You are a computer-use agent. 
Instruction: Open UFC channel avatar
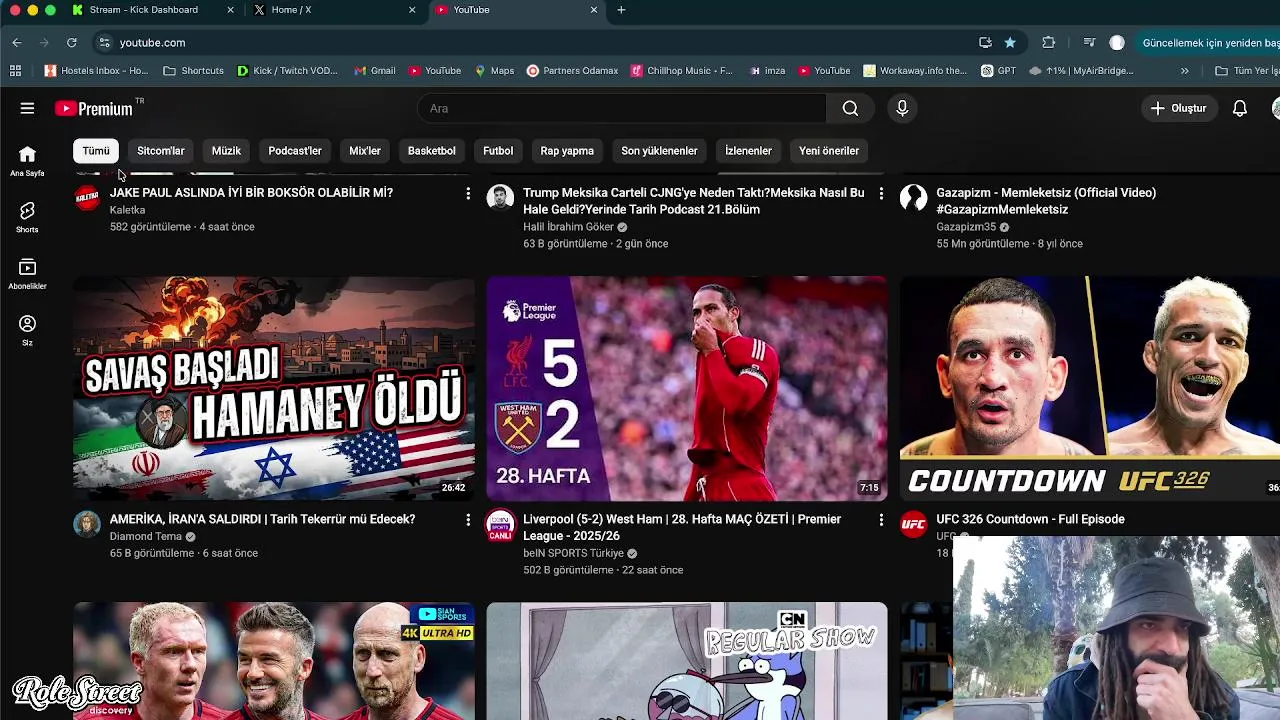pos(913,524)
